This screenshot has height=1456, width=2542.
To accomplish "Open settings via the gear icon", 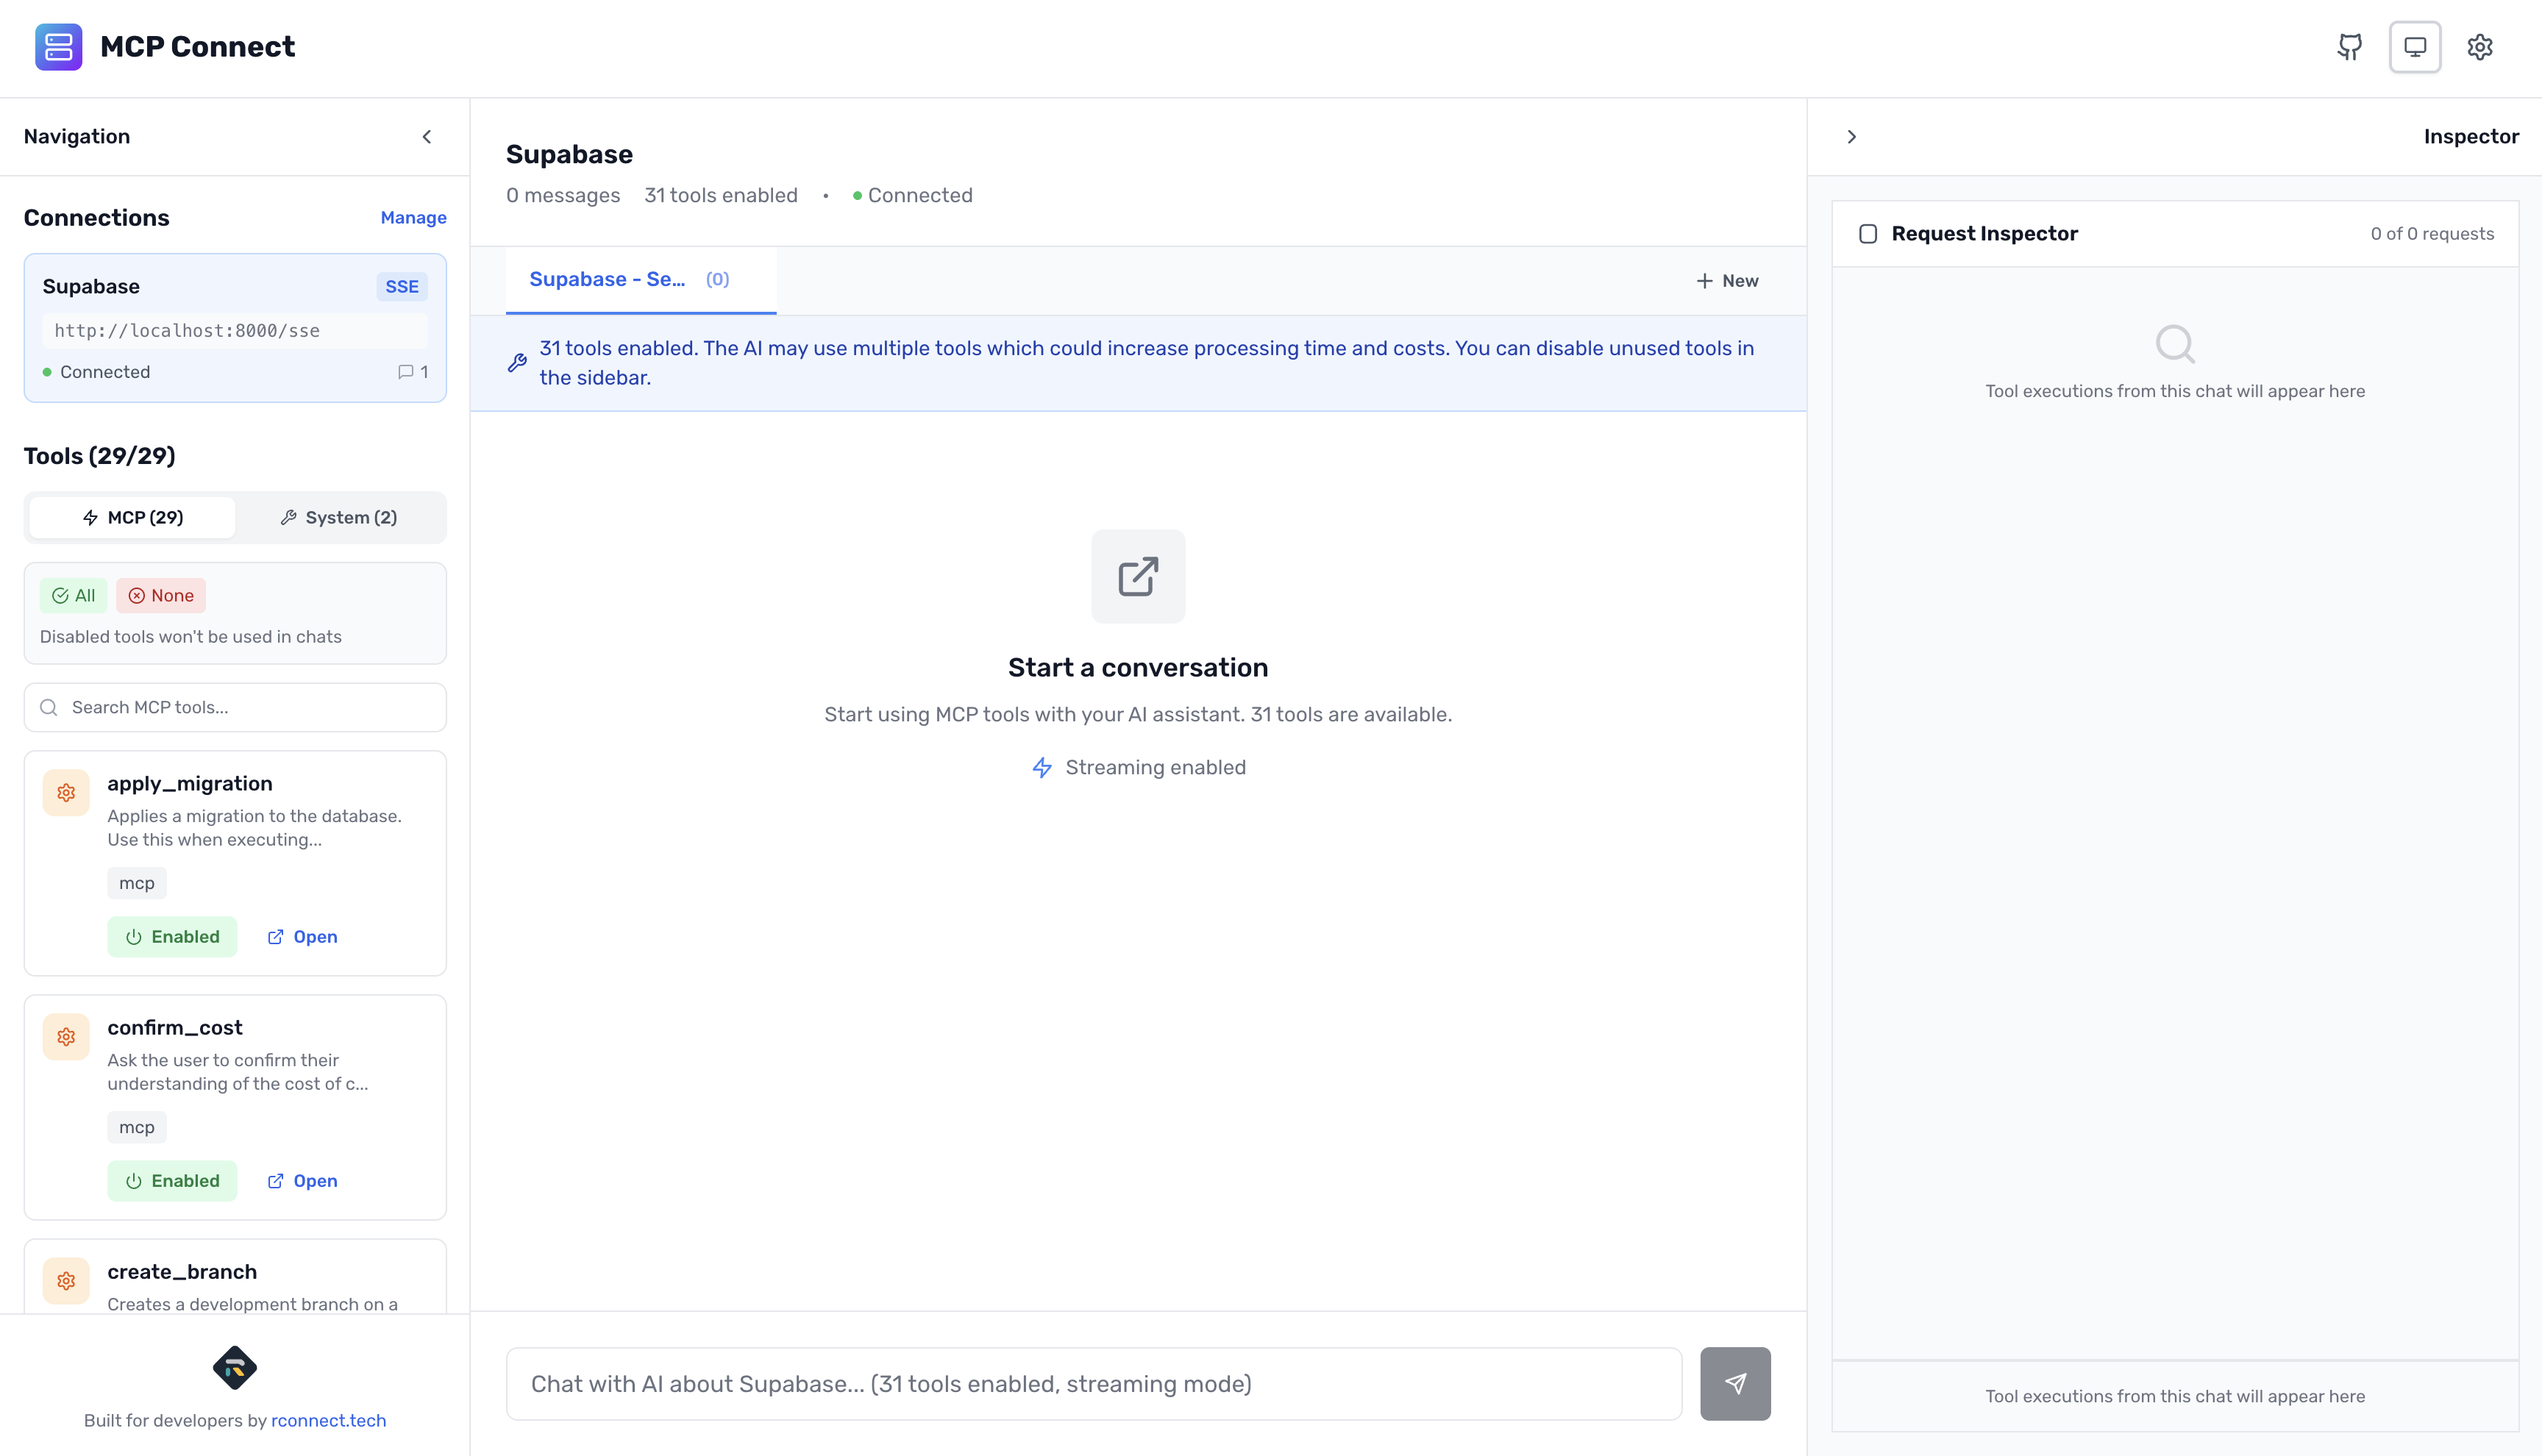I will [x=2480, y=47].
